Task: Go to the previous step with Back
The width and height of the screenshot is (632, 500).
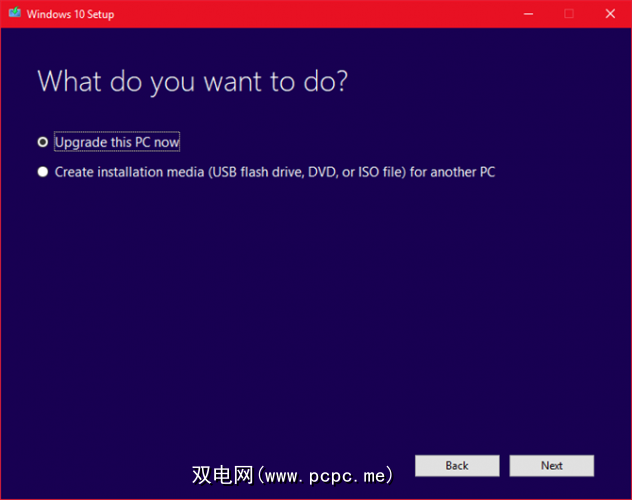Action: tap(457, 466)
